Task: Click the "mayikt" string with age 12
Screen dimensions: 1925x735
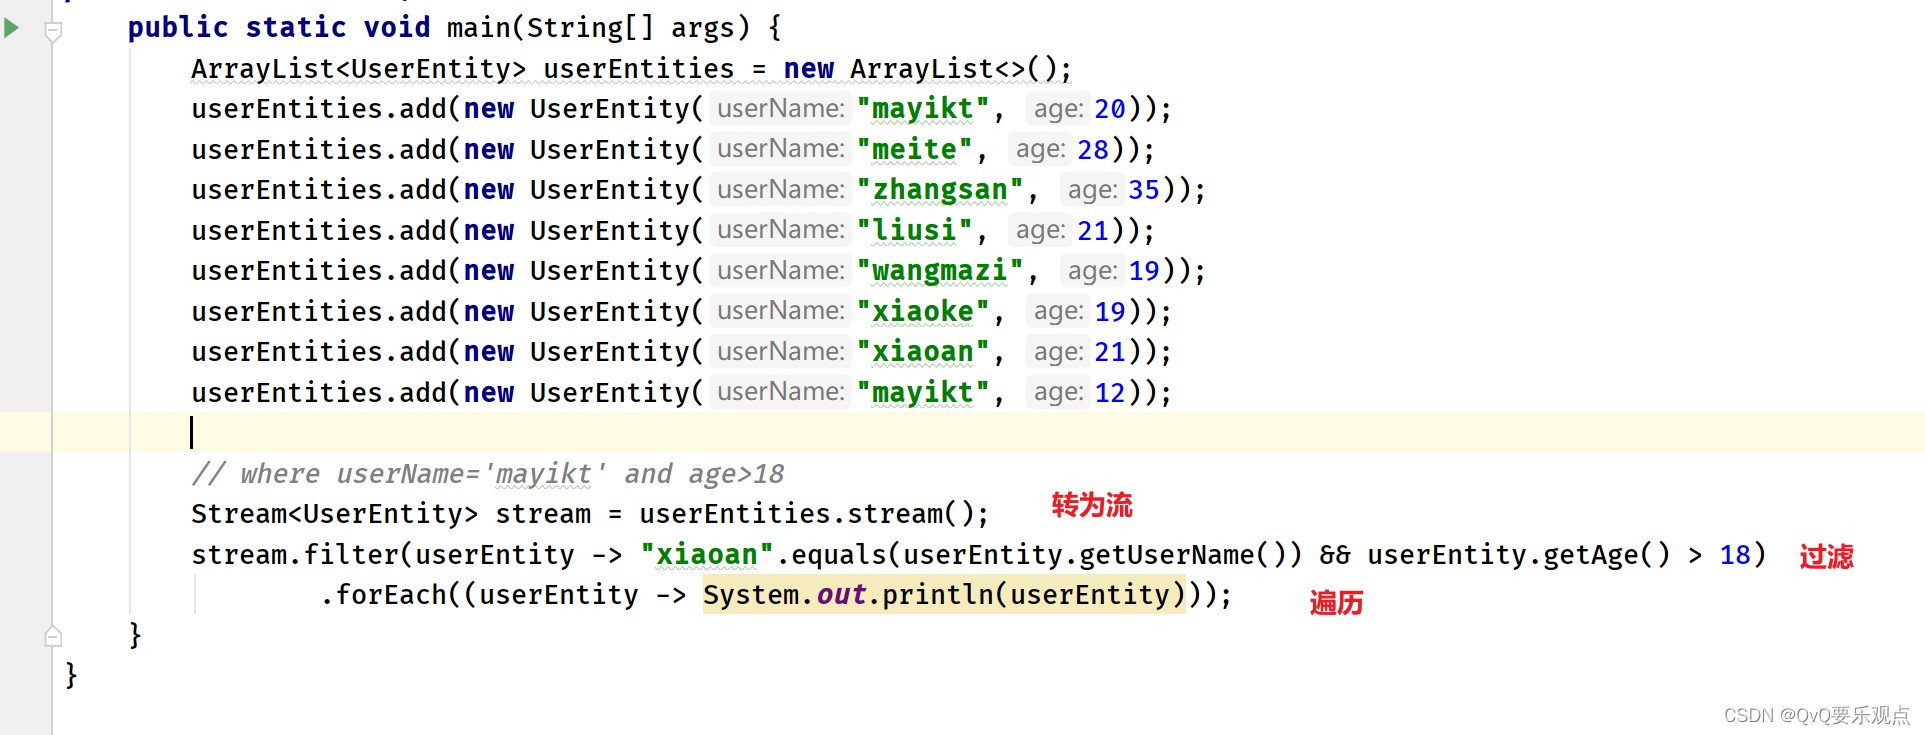Action: 923,392
